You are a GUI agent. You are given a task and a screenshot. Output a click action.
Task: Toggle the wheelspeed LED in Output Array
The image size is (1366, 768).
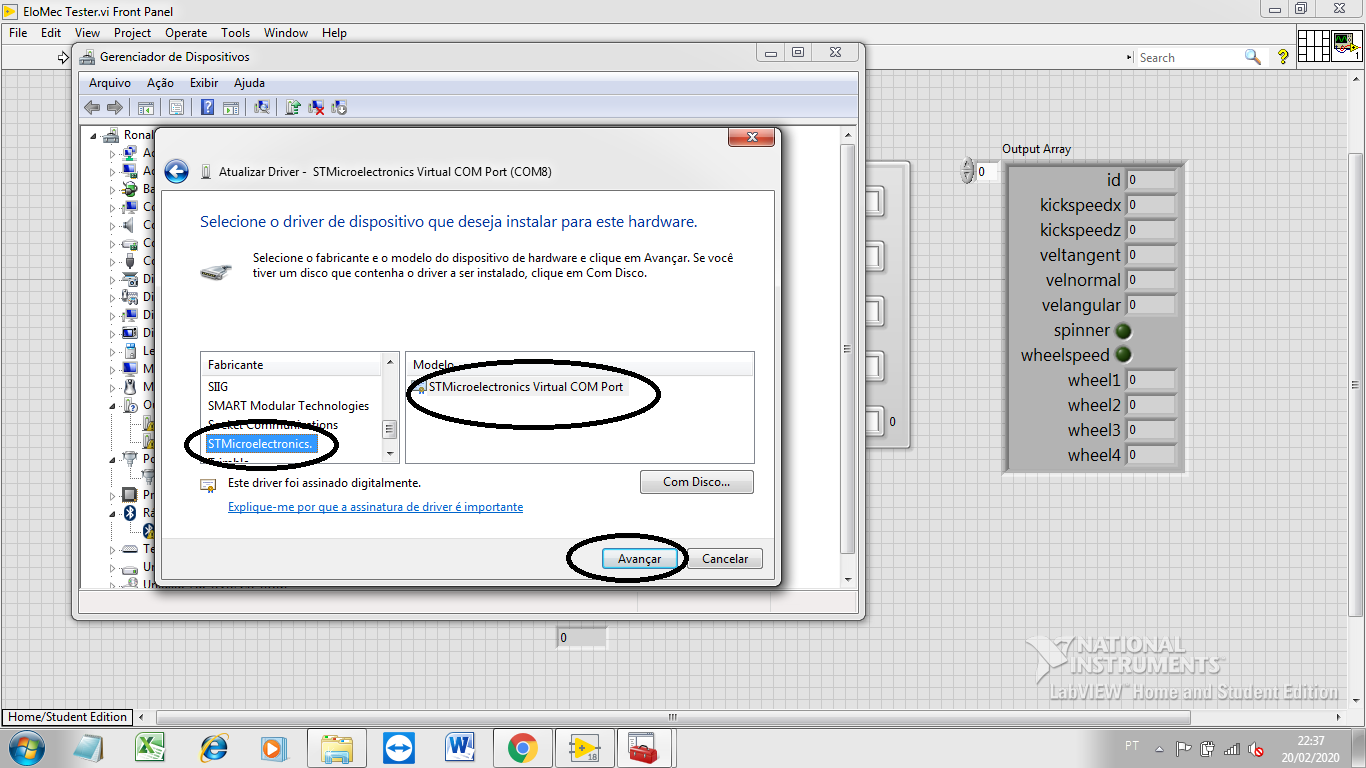click(1124, 355)
